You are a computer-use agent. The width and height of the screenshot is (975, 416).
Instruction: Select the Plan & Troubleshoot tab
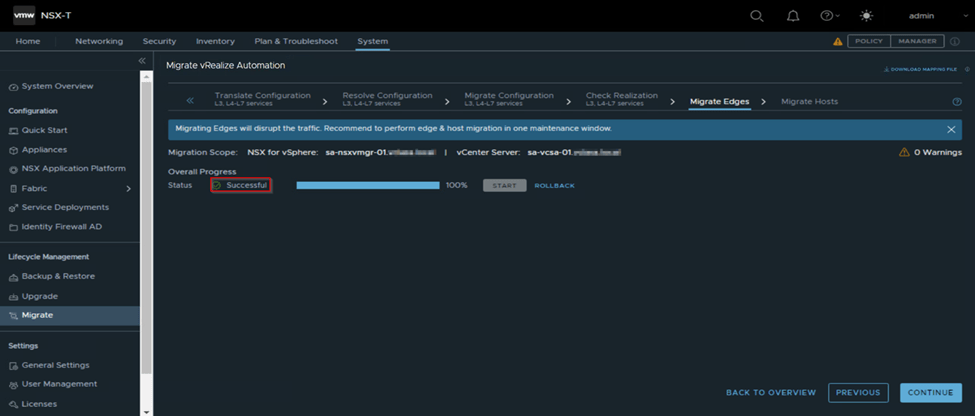(296, 41)
